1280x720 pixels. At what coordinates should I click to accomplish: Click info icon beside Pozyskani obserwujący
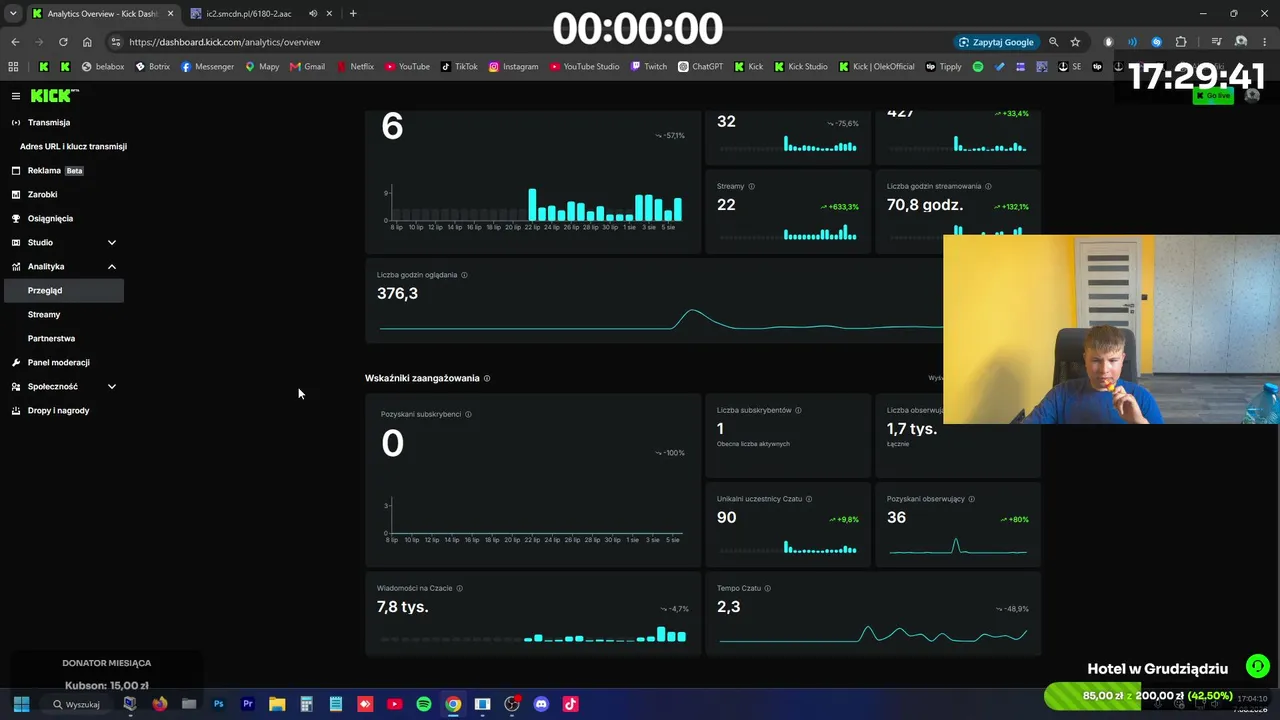[971, 499]
